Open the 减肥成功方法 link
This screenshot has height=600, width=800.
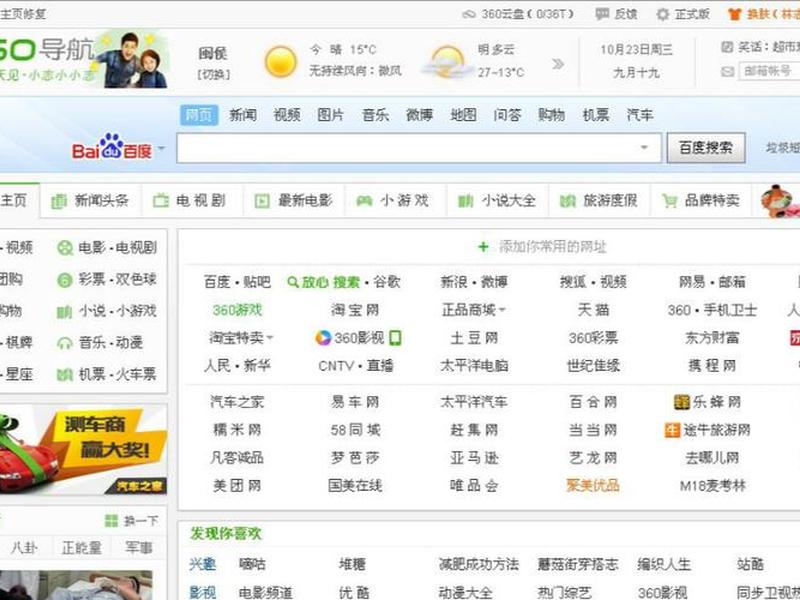click(x=479, y=564)
